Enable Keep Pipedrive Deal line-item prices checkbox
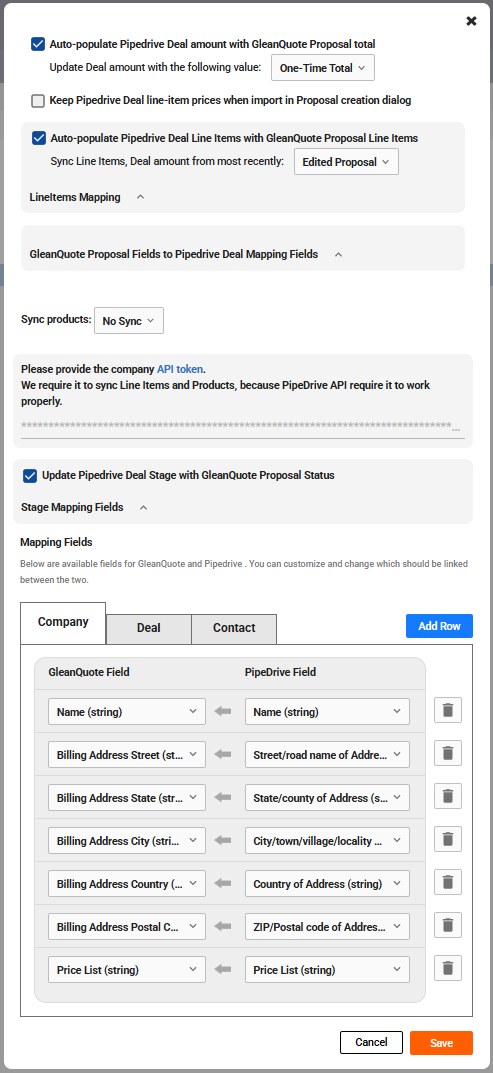The width and height of the screenshot is (493, 1073). tap(38, 101)
